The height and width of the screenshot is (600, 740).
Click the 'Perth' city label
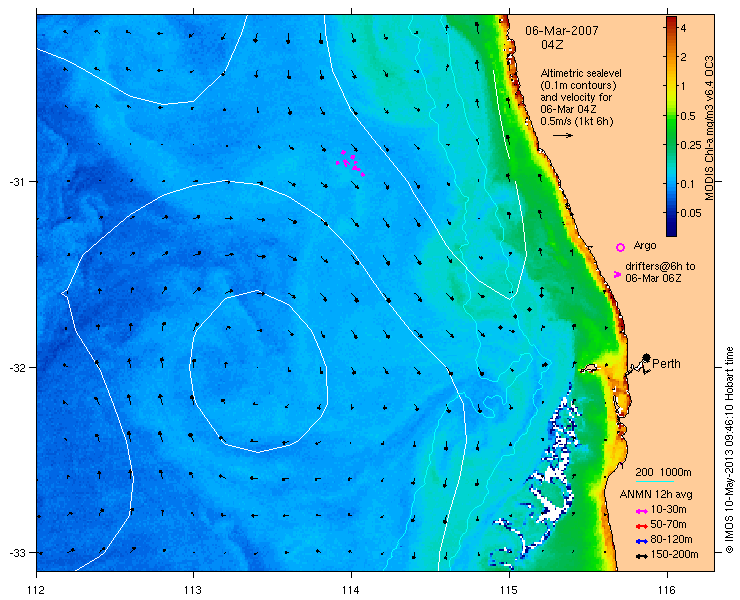click(x=666, y=363)
